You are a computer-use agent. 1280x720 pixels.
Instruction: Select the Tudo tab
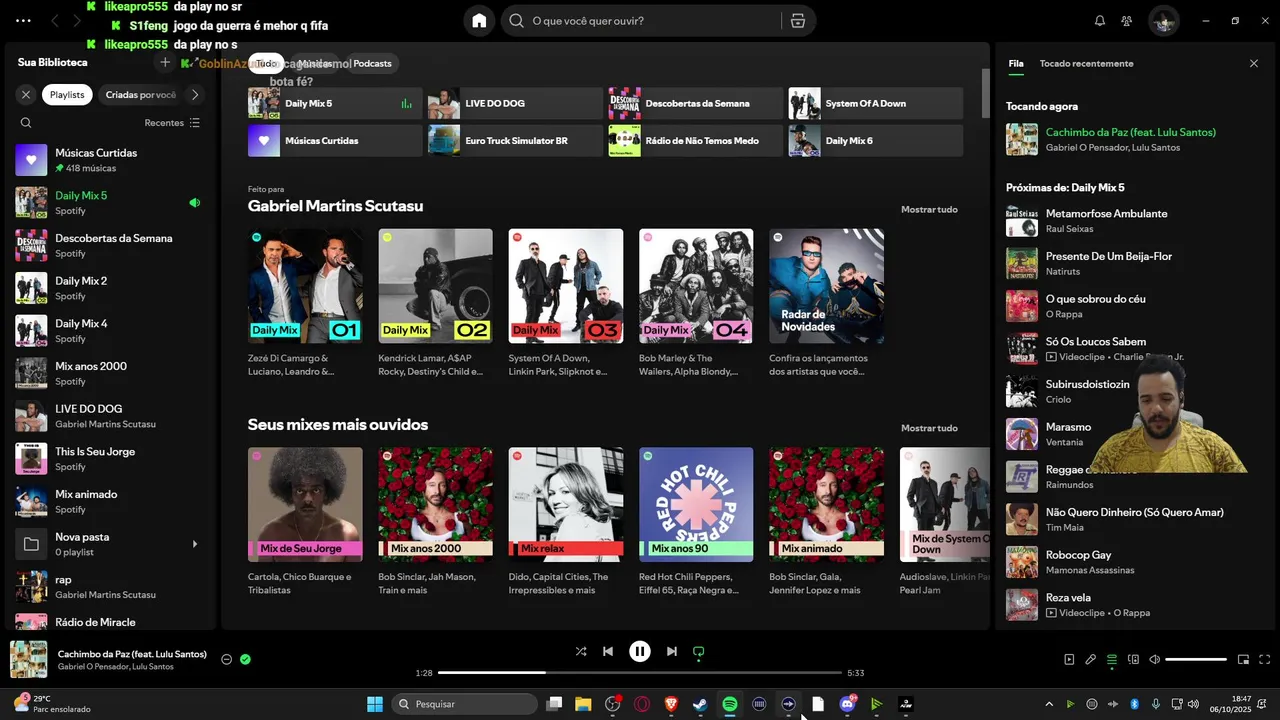(x=266, y=63)
